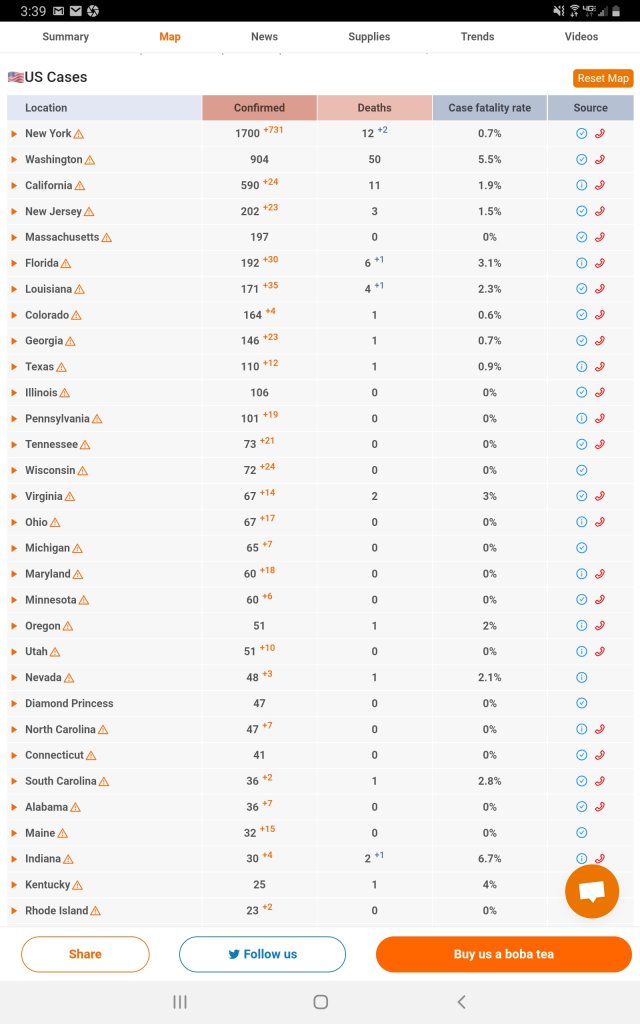
Task: Sort by the Confirmed column header
Action: [x=259, y=108]
